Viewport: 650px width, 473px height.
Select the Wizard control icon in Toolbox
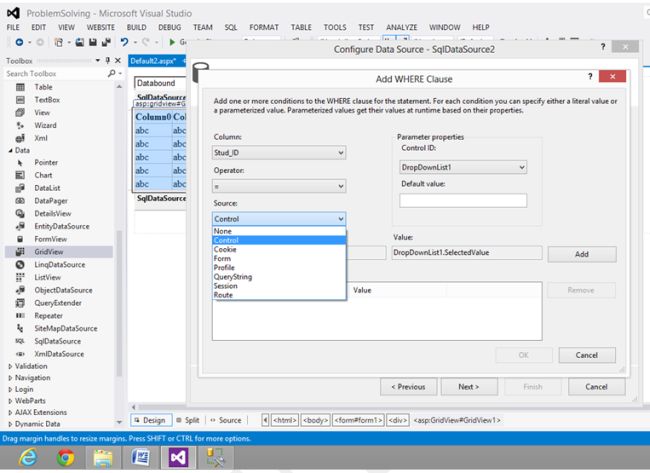[x=20, y=125]
